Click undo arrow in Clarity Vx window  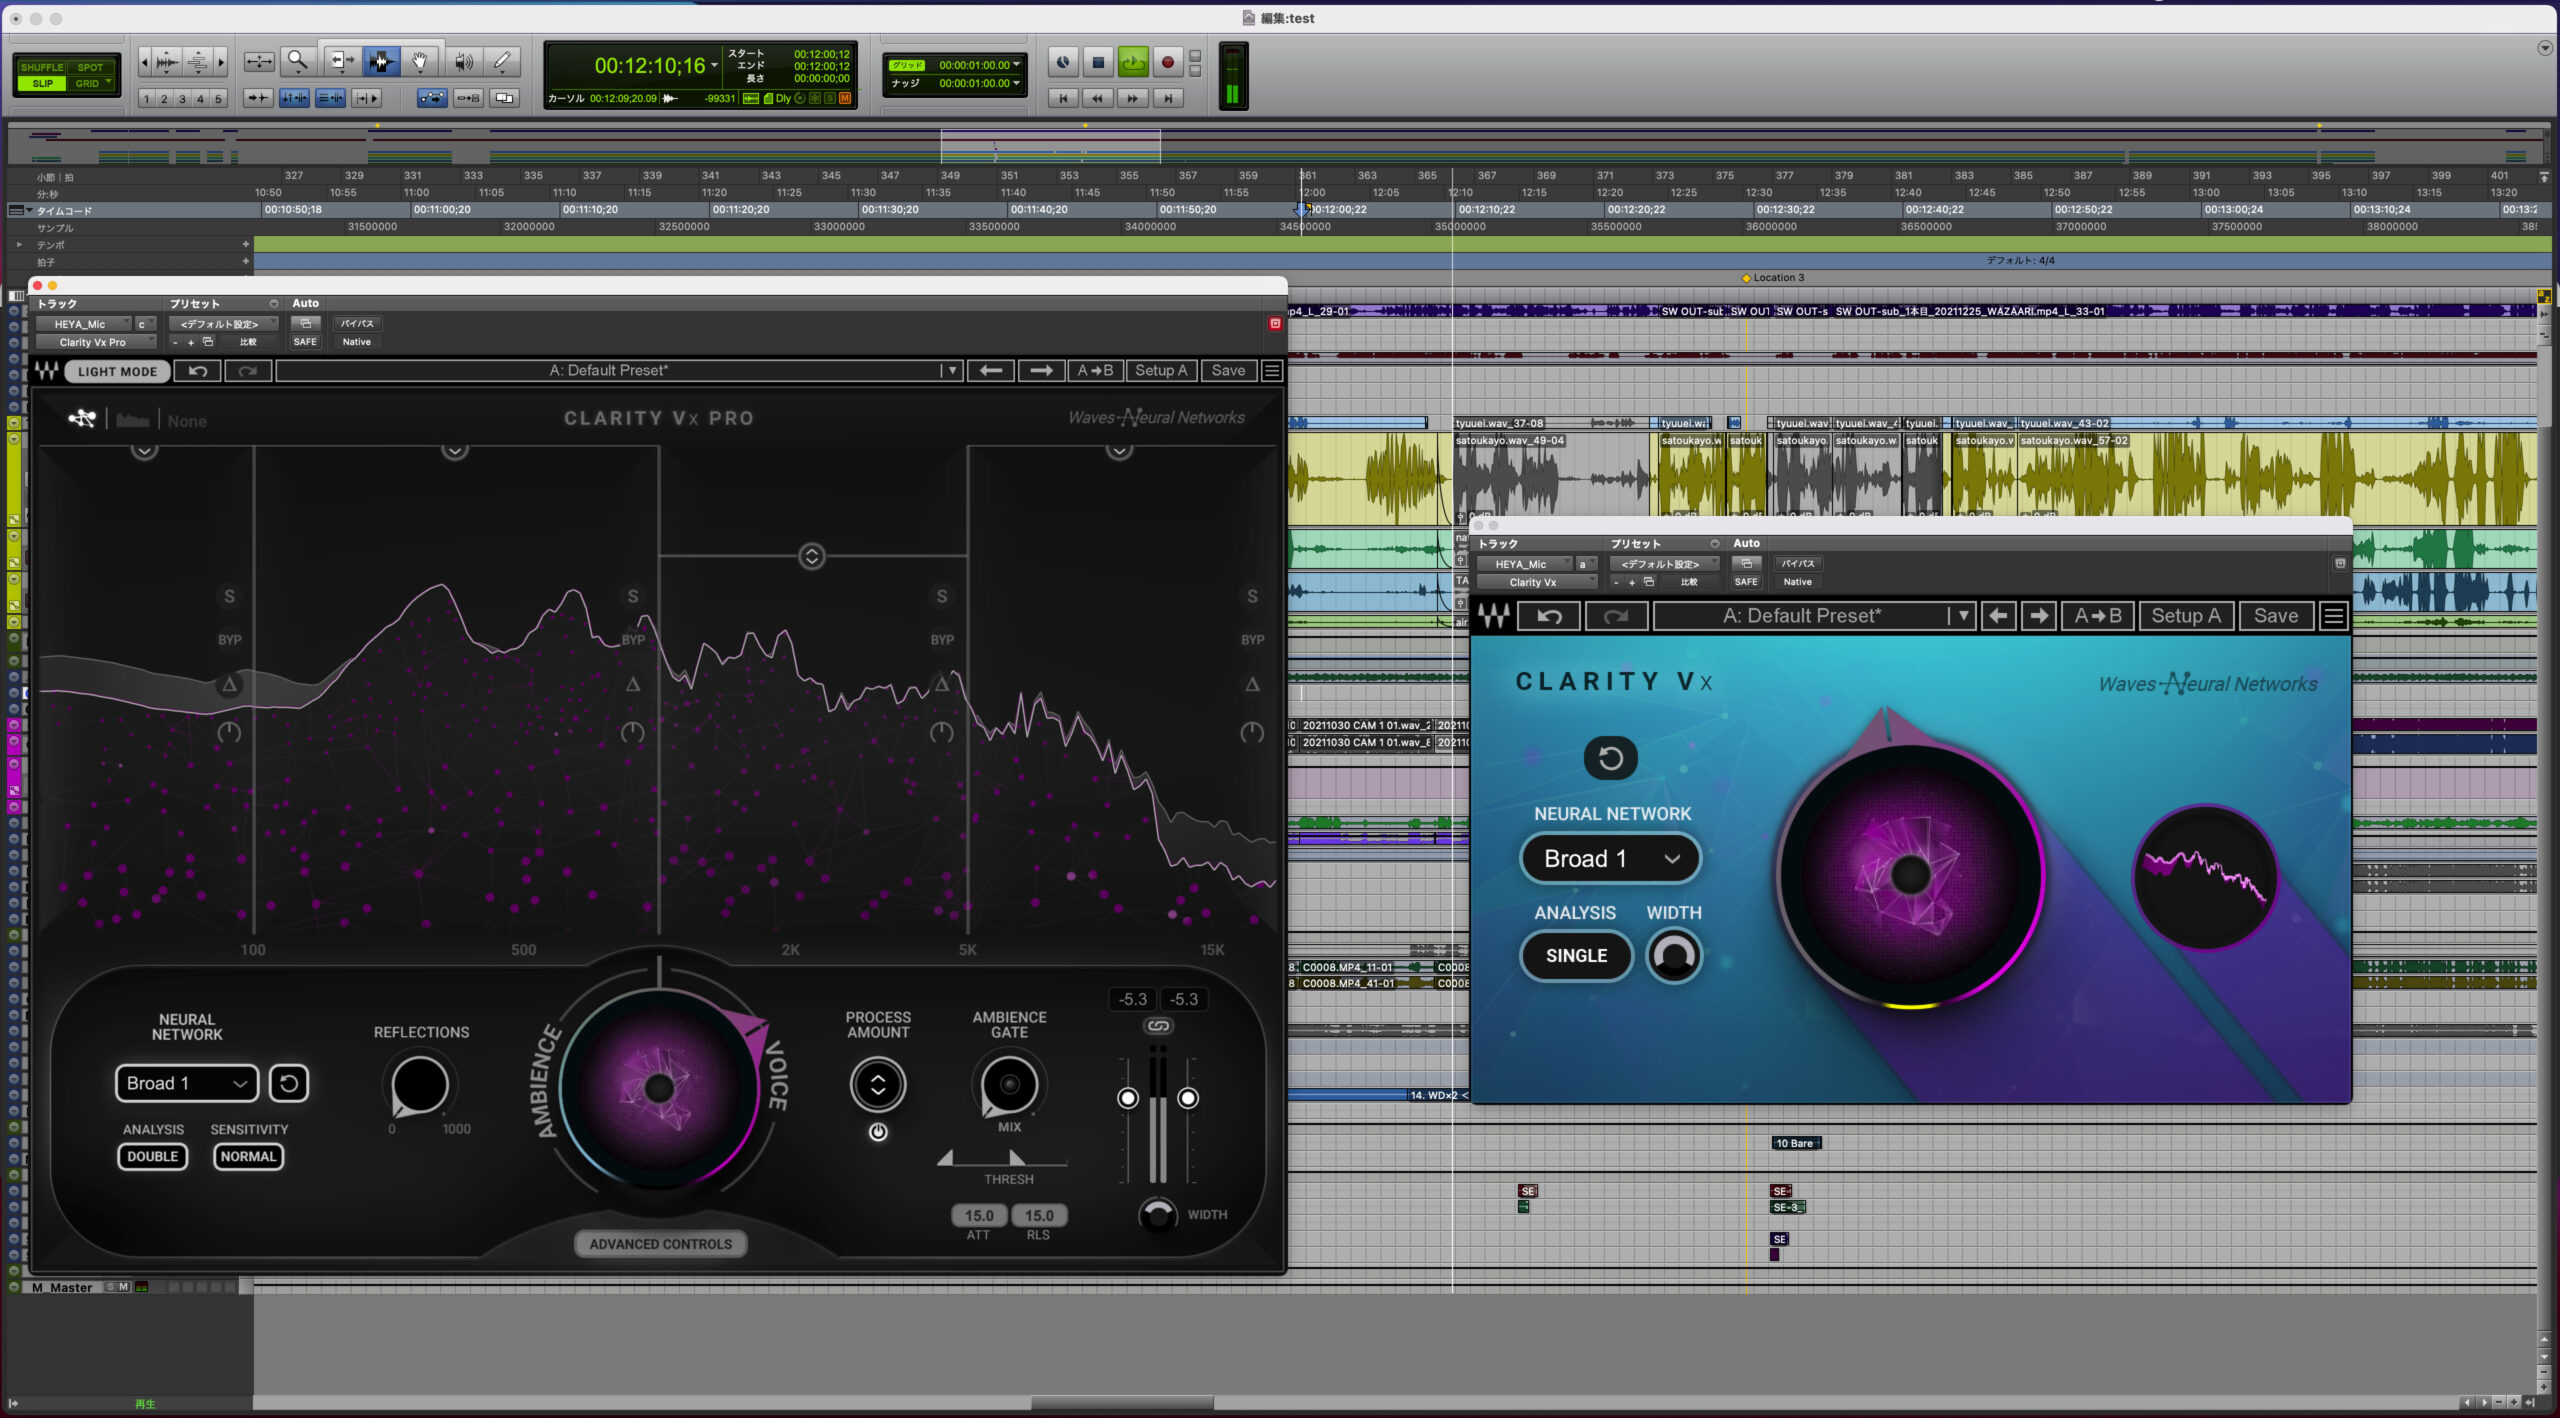[1549, 616]
